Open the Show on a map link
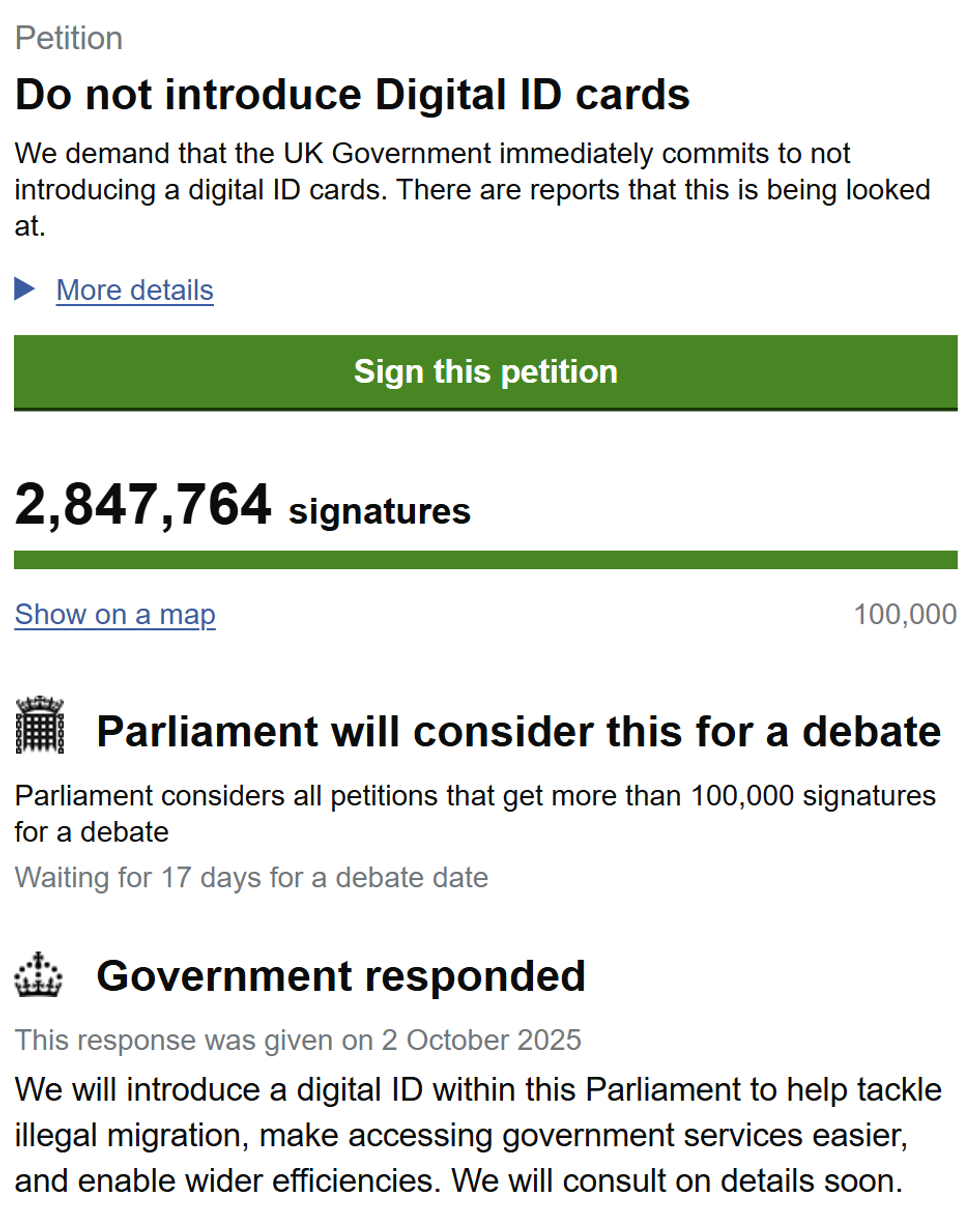Viewport: 980px width, 1216px height. tap(115, 614)
